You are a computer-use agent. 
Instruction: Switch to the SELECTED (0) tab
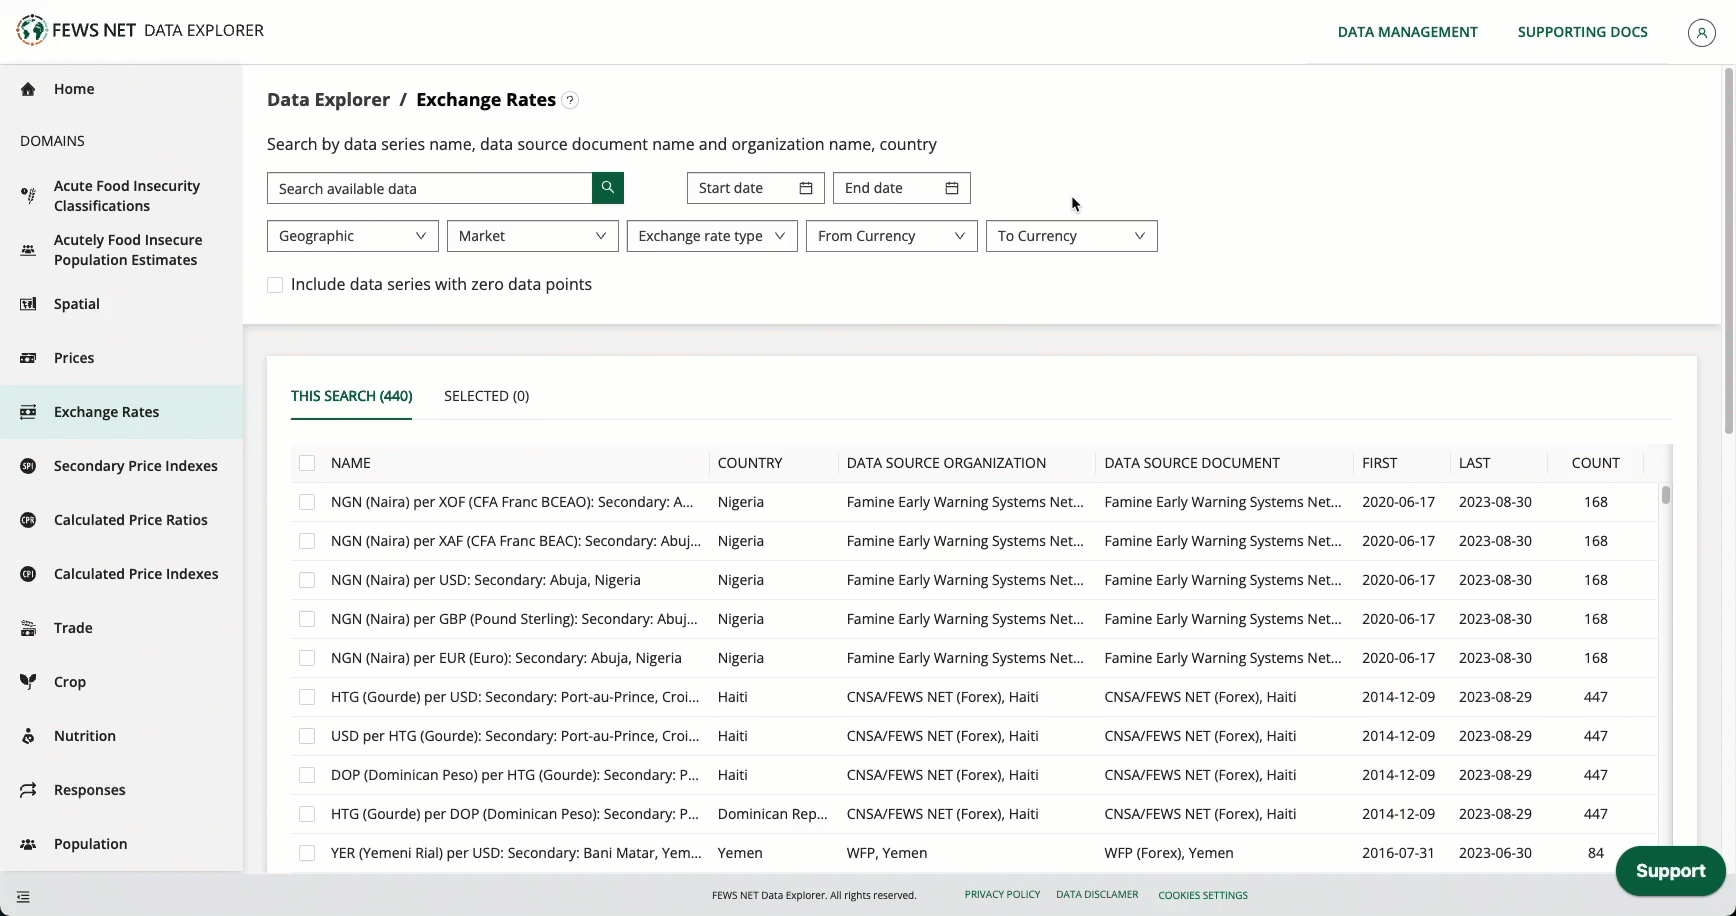click(x=486, y=396)
